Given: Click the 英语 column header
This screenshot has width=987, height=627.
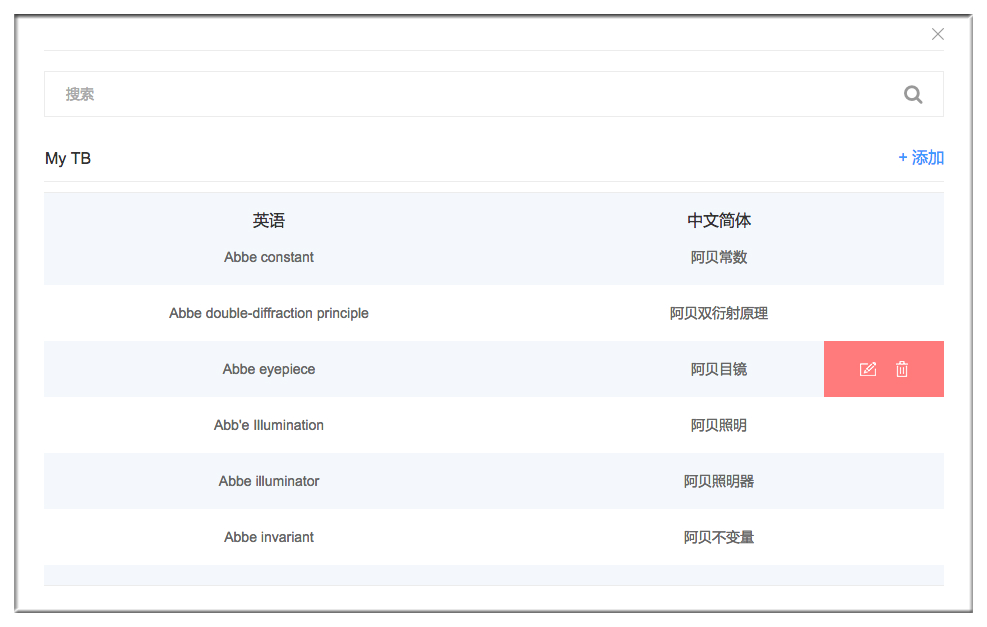Looking at the screenshot, I should (x=269, y=220).
